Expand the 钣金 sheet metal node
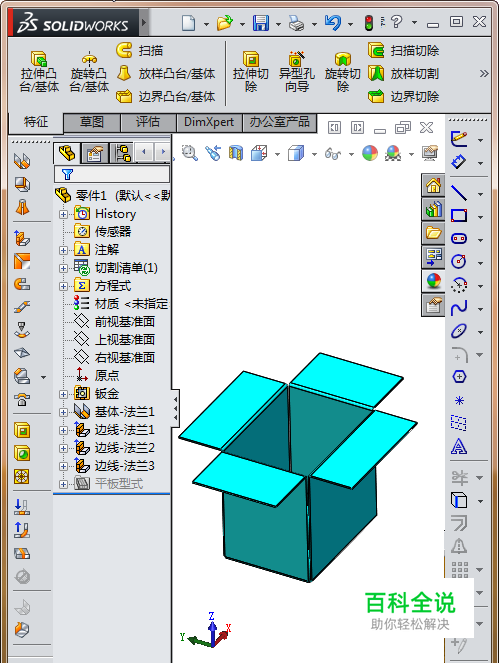This screenshot has height=663, width=499. pyautogui.click(x=63, y=394)
